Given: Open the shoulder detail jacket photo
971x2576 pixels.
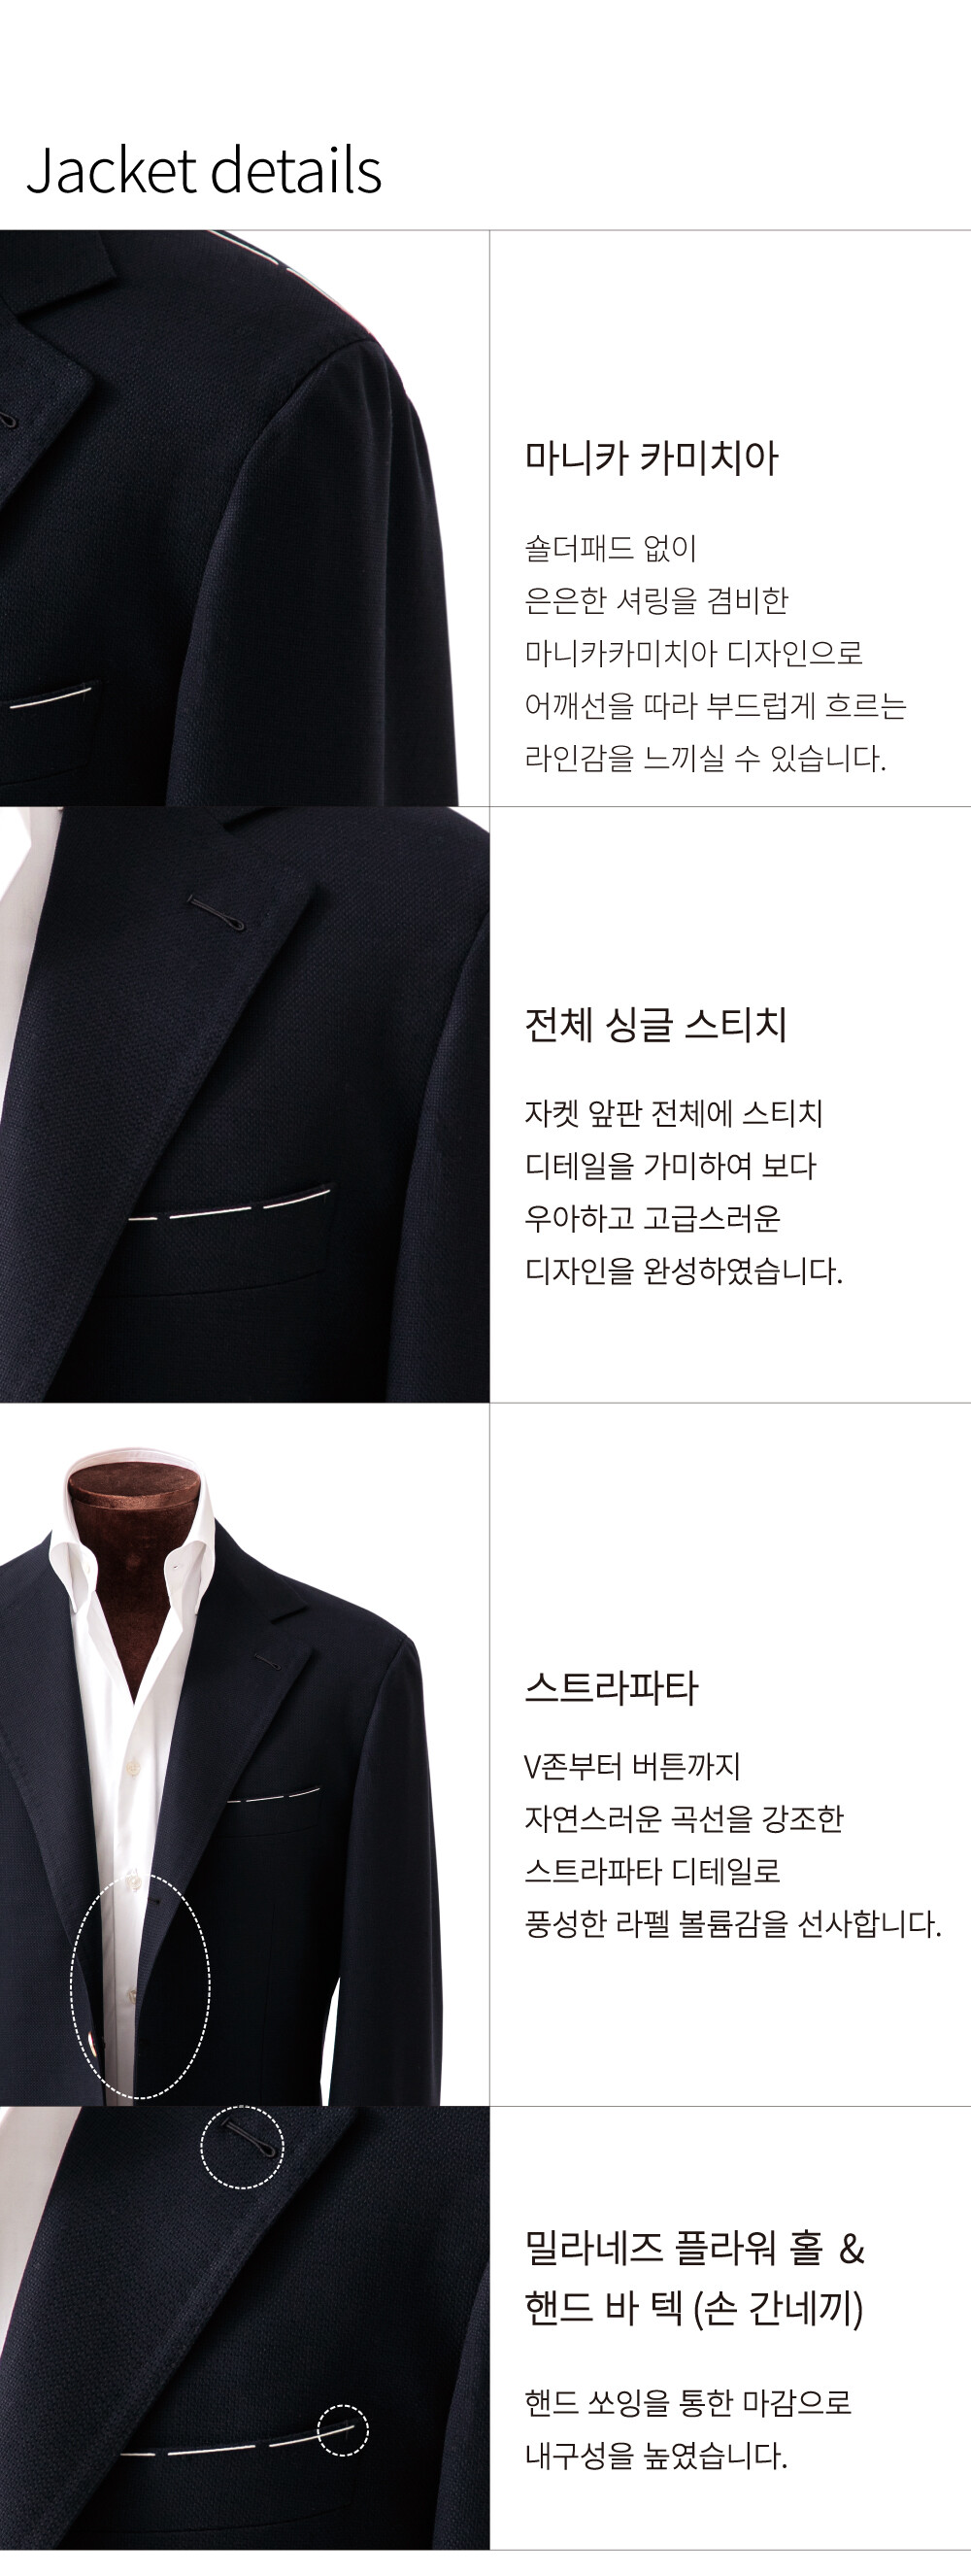Looking at the screenshot, I should point(244,518).
